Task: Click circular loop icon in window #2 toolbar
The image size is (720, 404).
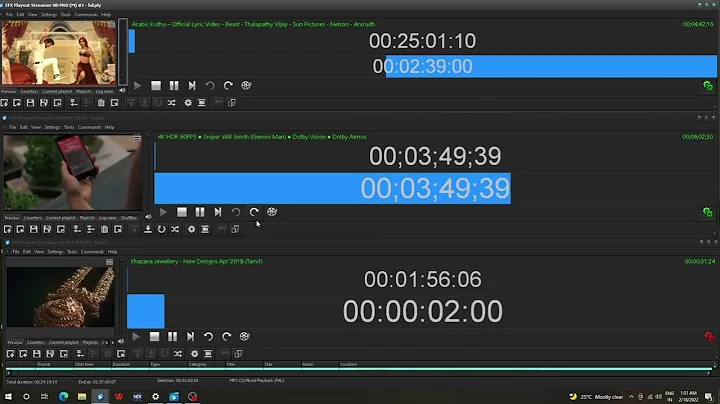Action: 162,229
